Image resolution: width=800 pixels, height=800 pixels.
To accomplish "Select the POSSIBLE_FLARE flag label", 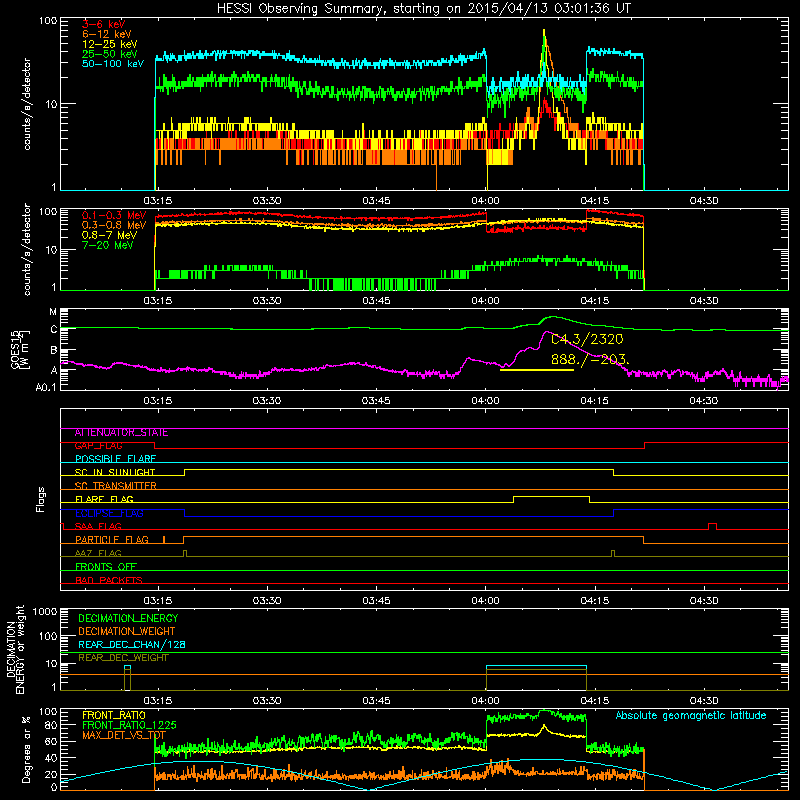I will point(115,459).
